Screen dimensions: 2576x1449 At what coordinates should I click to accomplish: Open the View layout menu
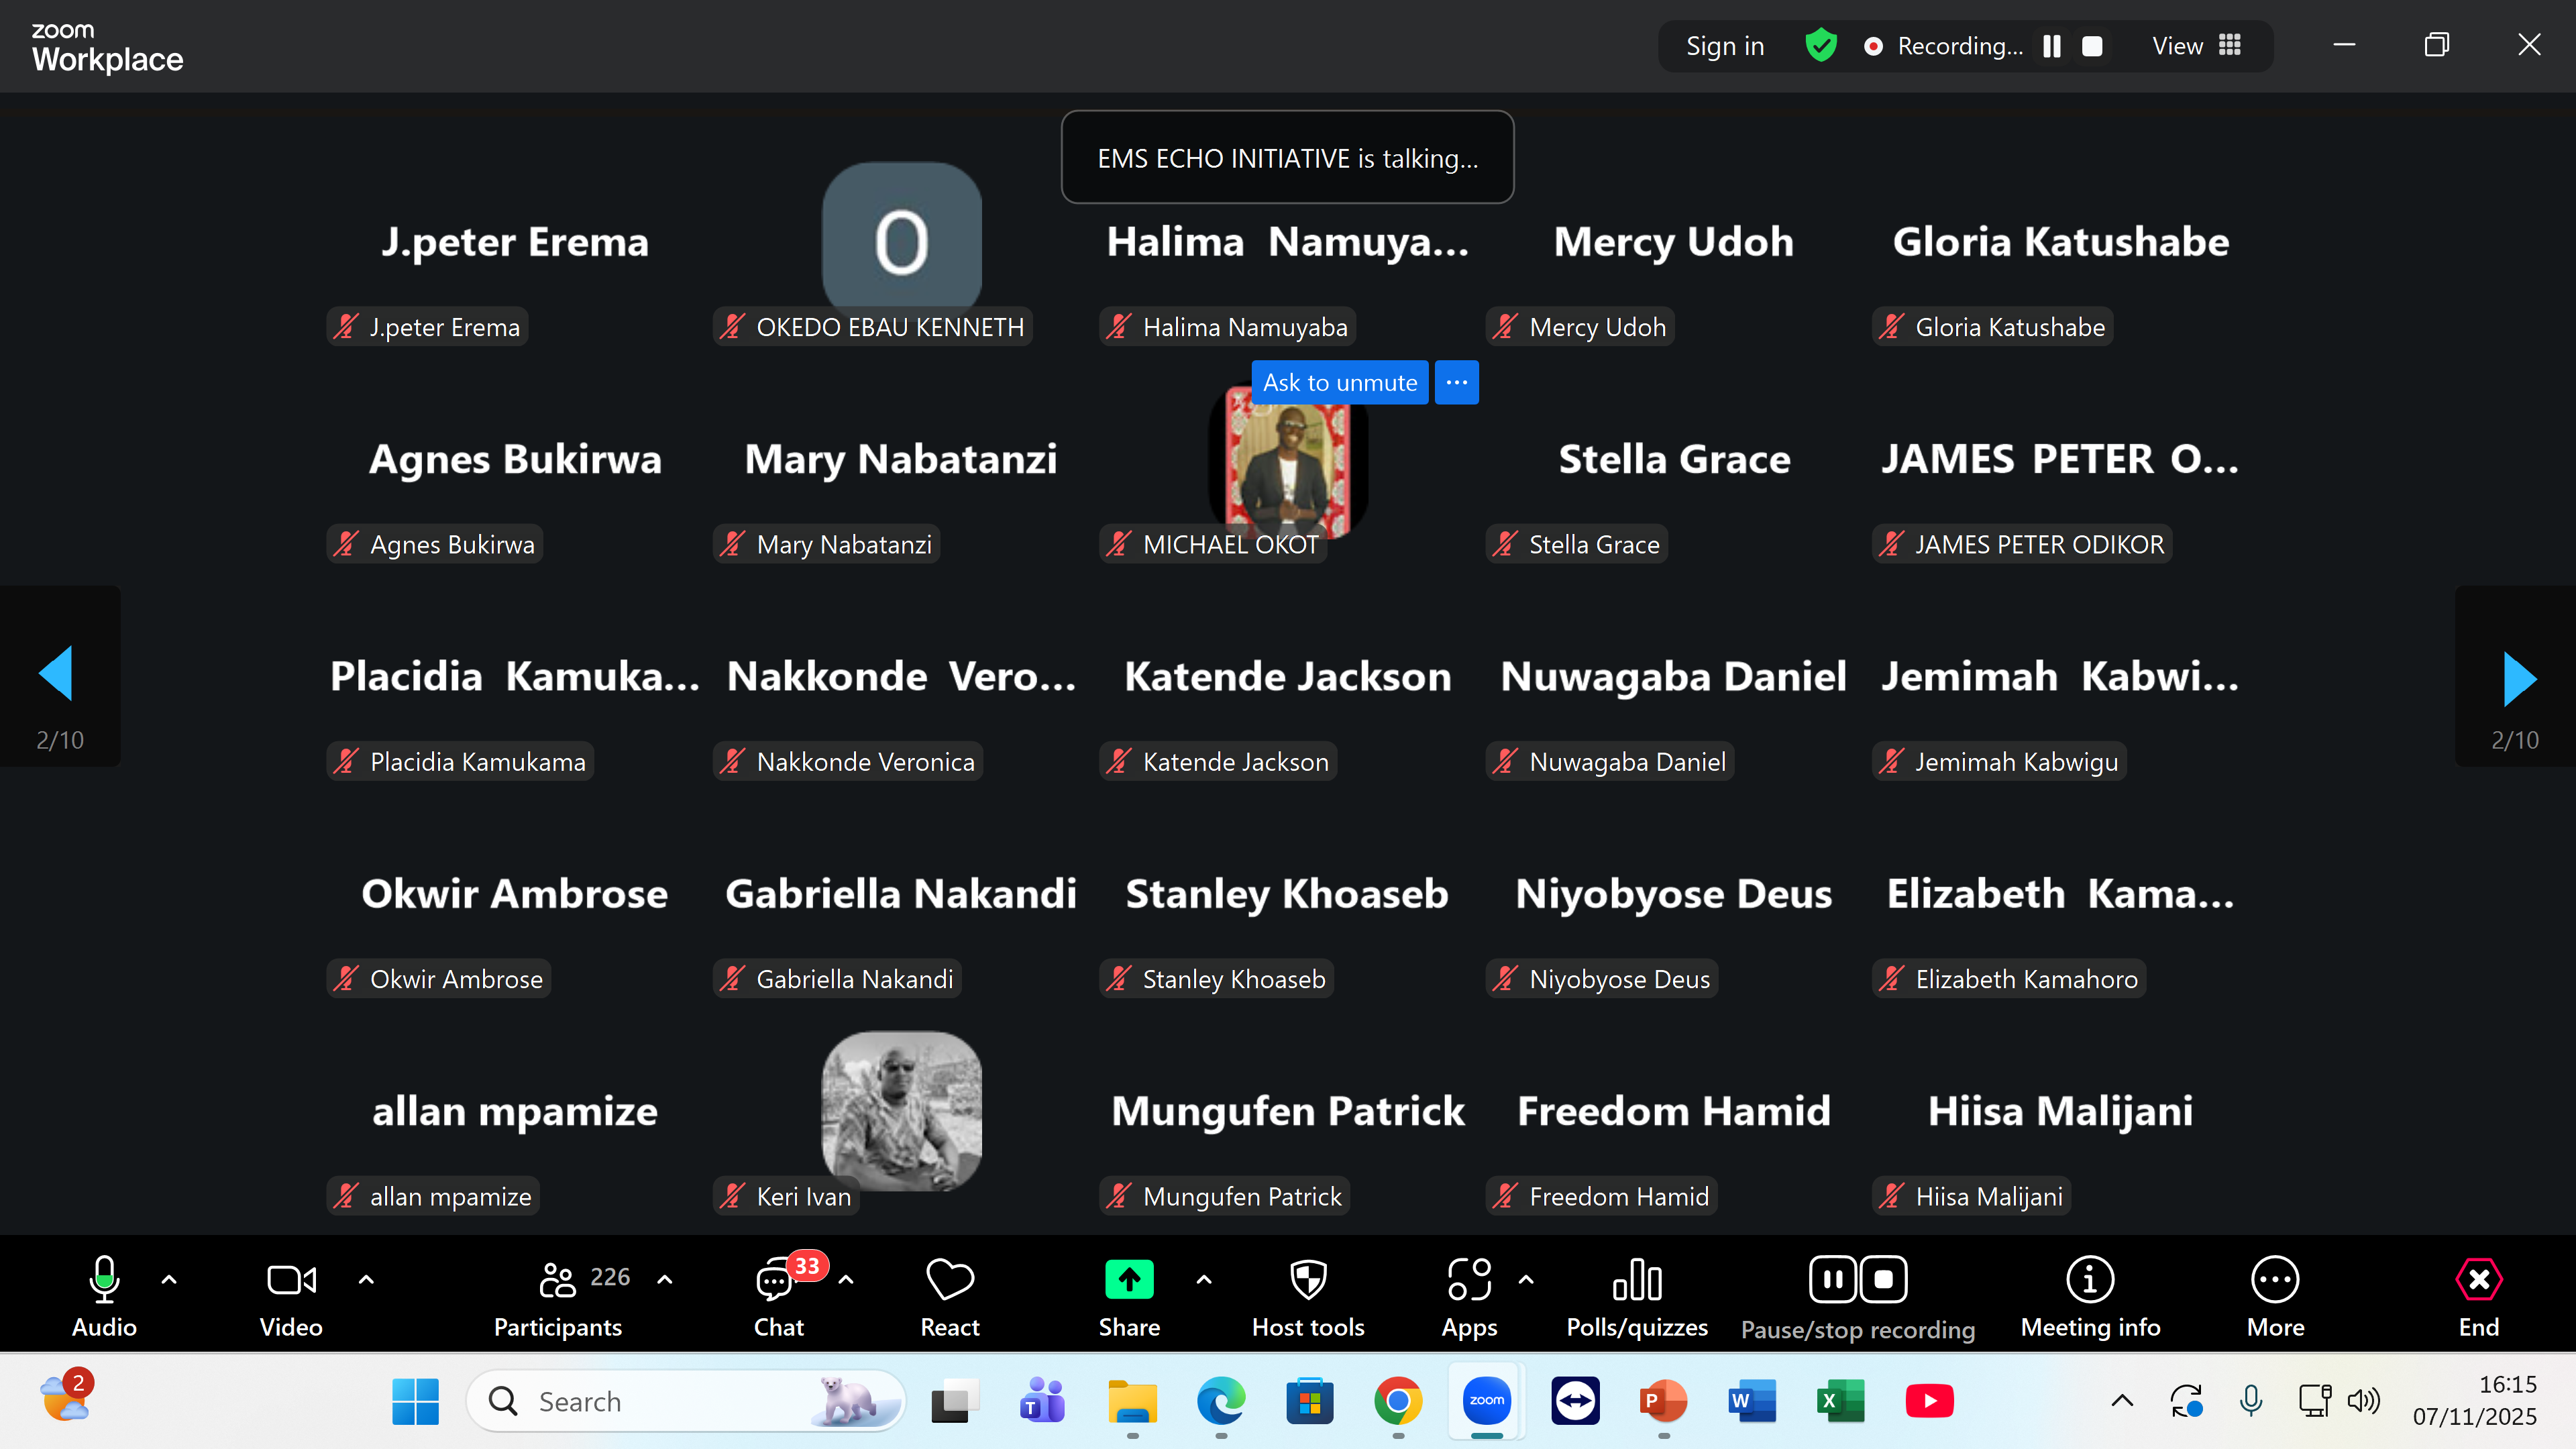(2196, 46)
